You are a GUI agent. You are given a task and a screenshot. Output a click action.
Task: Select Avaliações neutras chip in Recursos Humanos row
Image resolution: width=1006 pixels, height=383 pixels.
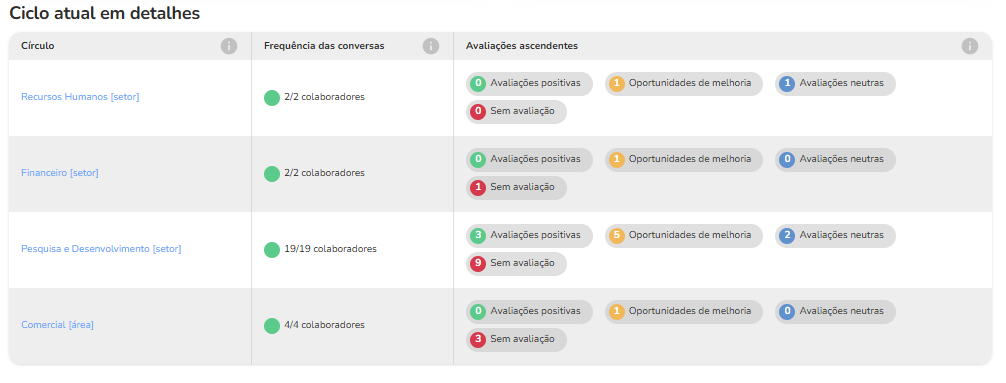point(835,83)
